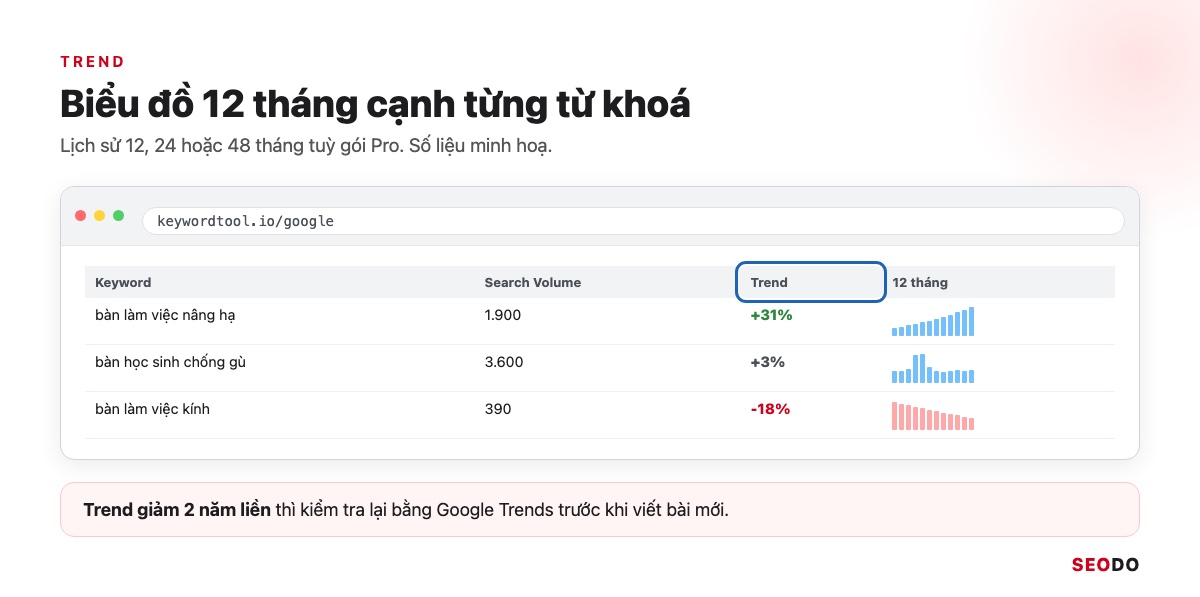Open the sparkline chart for bàn học sinh chống gù
Image resolution: width=1200 pixels, height=597 pixels.
(x=933, y=368)
